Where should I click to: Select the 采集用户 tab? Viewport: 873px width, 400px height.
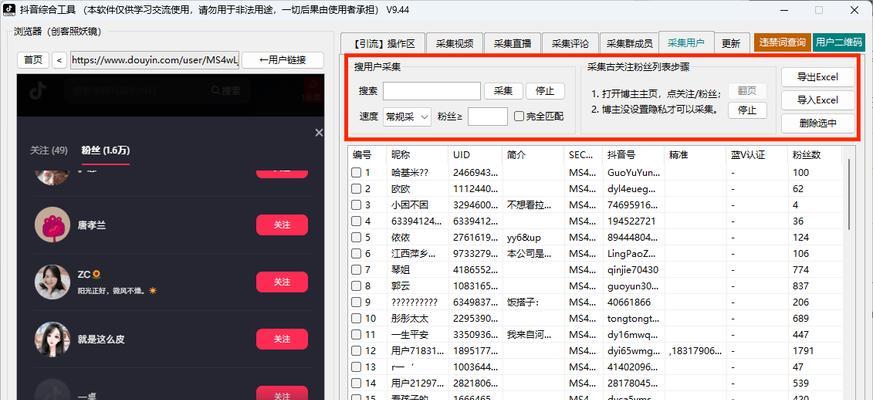(x=686, y=42)
